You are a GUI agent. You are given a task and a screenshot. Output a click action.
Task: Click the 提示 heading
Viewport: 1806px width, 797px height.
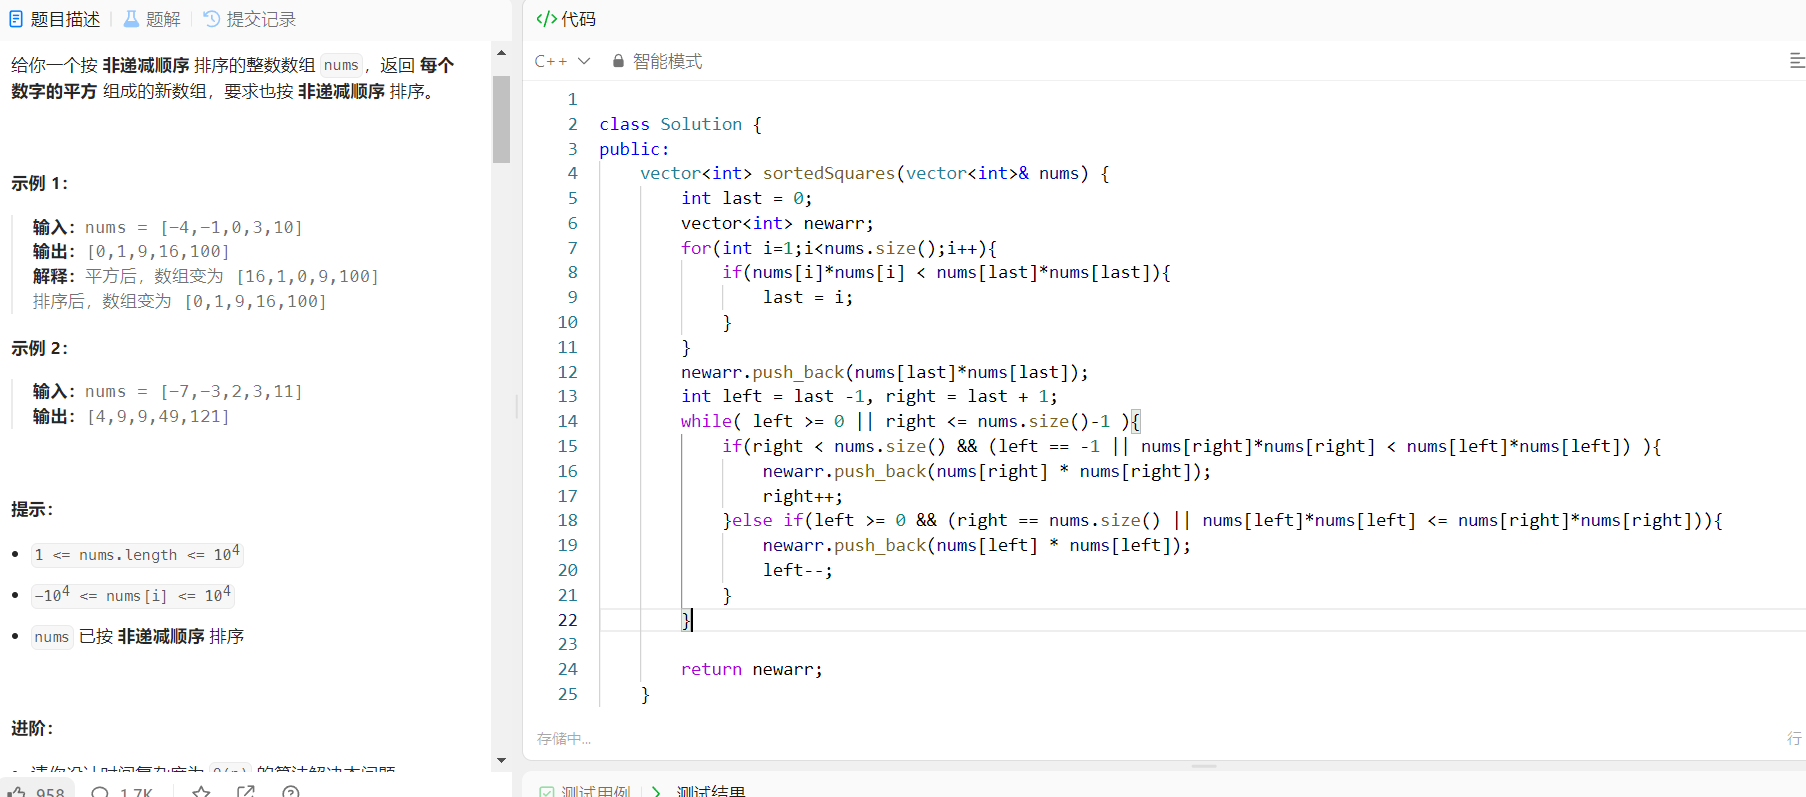coord(32,509)
